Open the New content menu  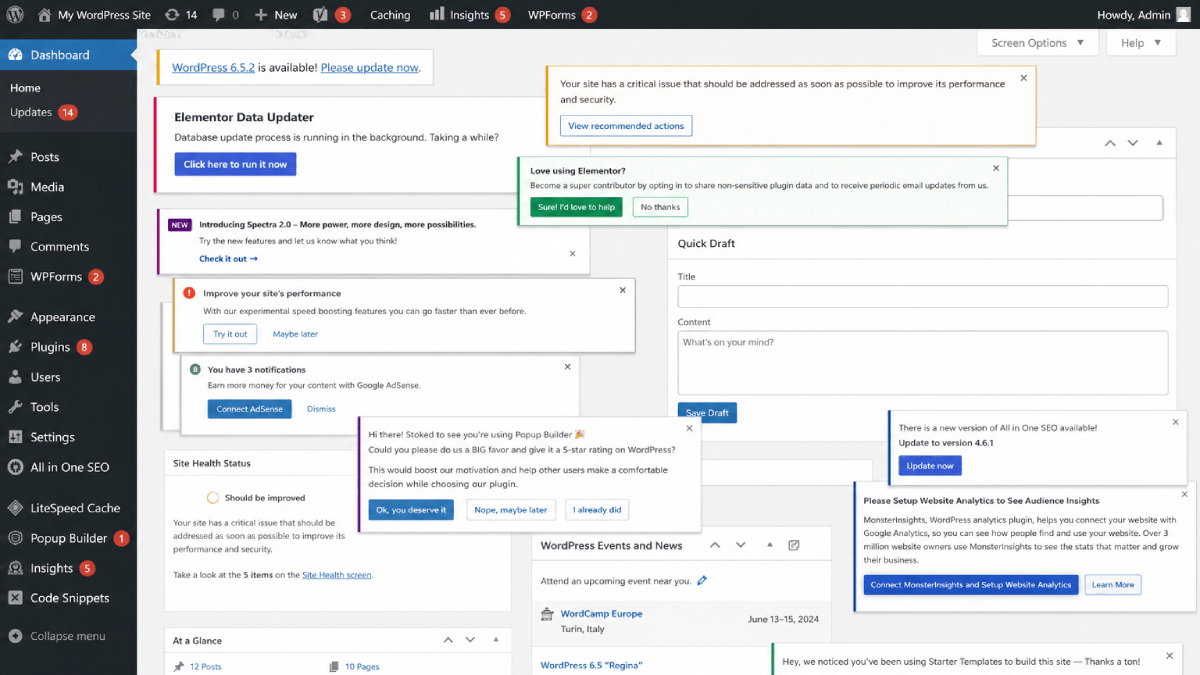tap(276, 15)
